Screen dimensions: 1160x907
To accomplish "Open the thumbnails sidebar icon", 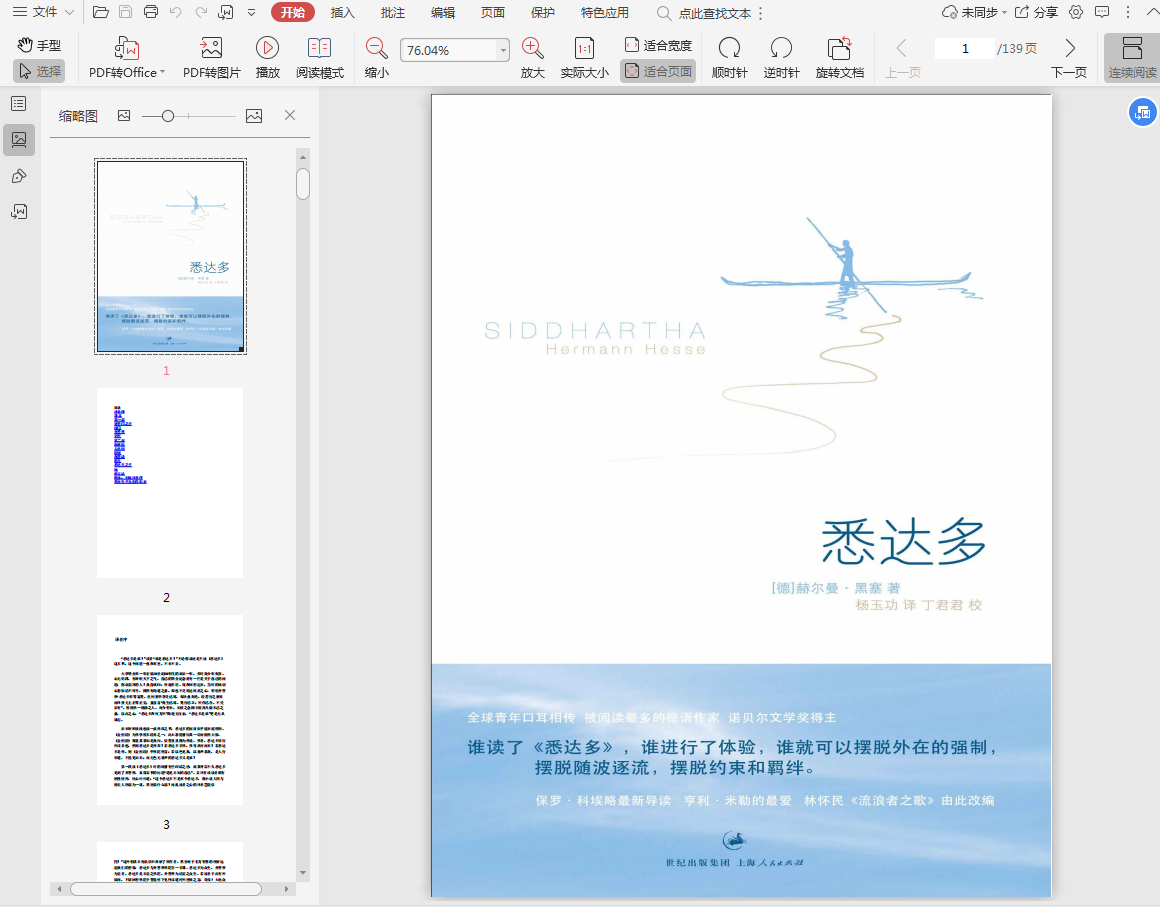I will click(18, 140).
